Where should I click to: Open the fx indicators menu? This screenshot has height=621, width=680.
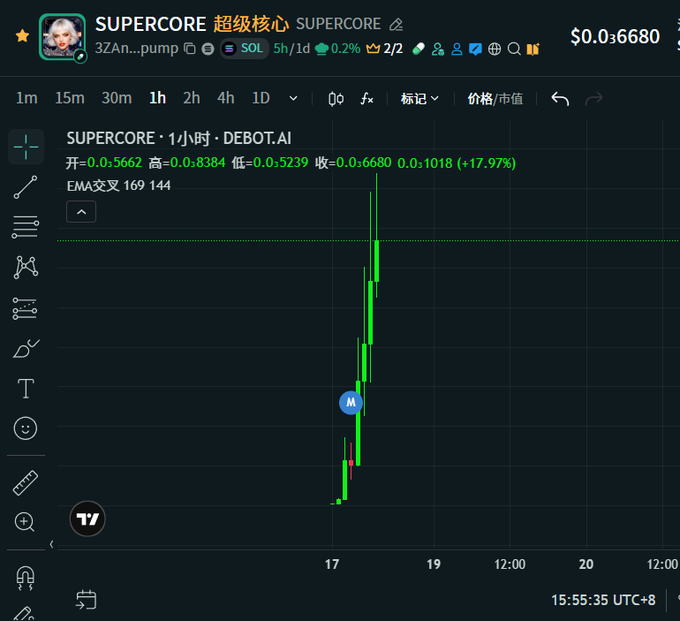(367, 99)
